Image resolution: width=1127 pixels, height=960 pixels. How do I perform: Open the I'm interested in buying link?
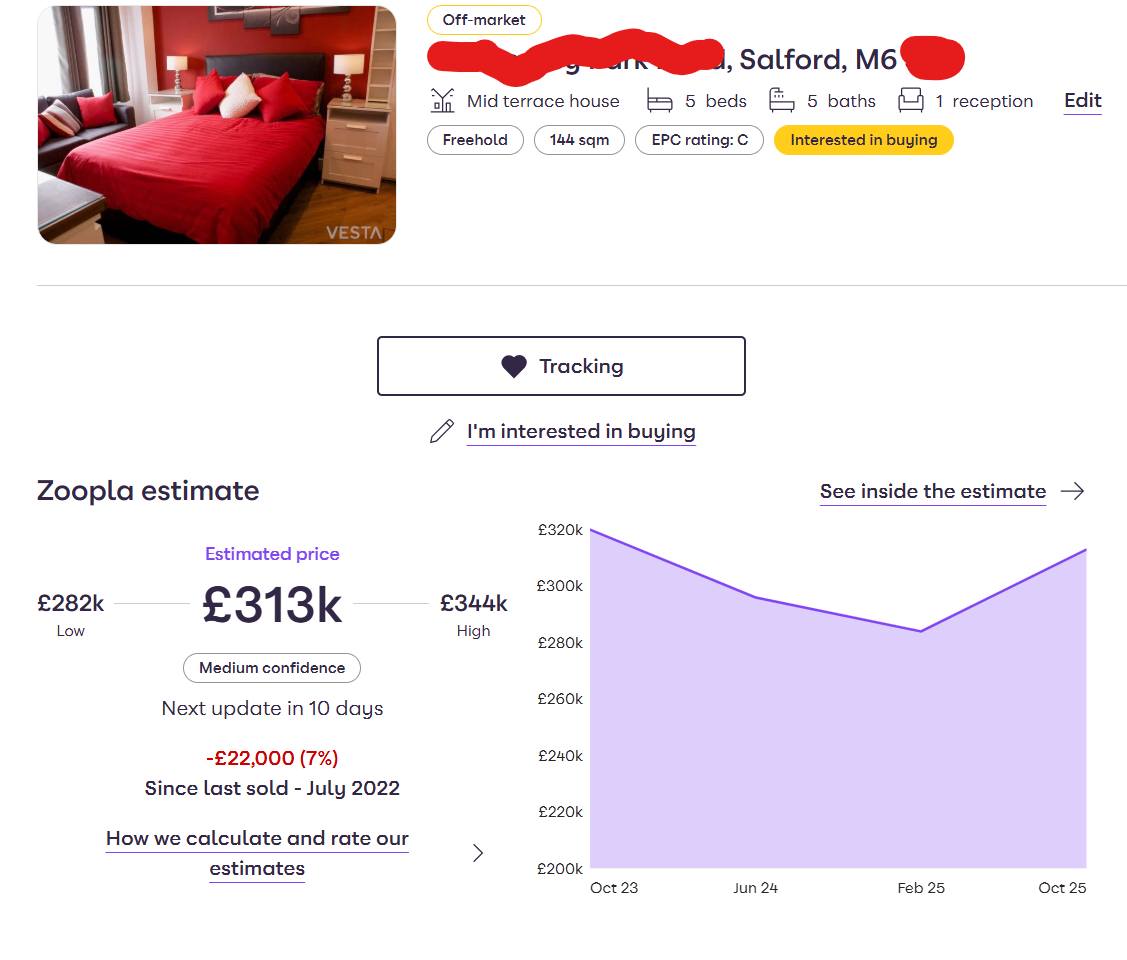581,432
